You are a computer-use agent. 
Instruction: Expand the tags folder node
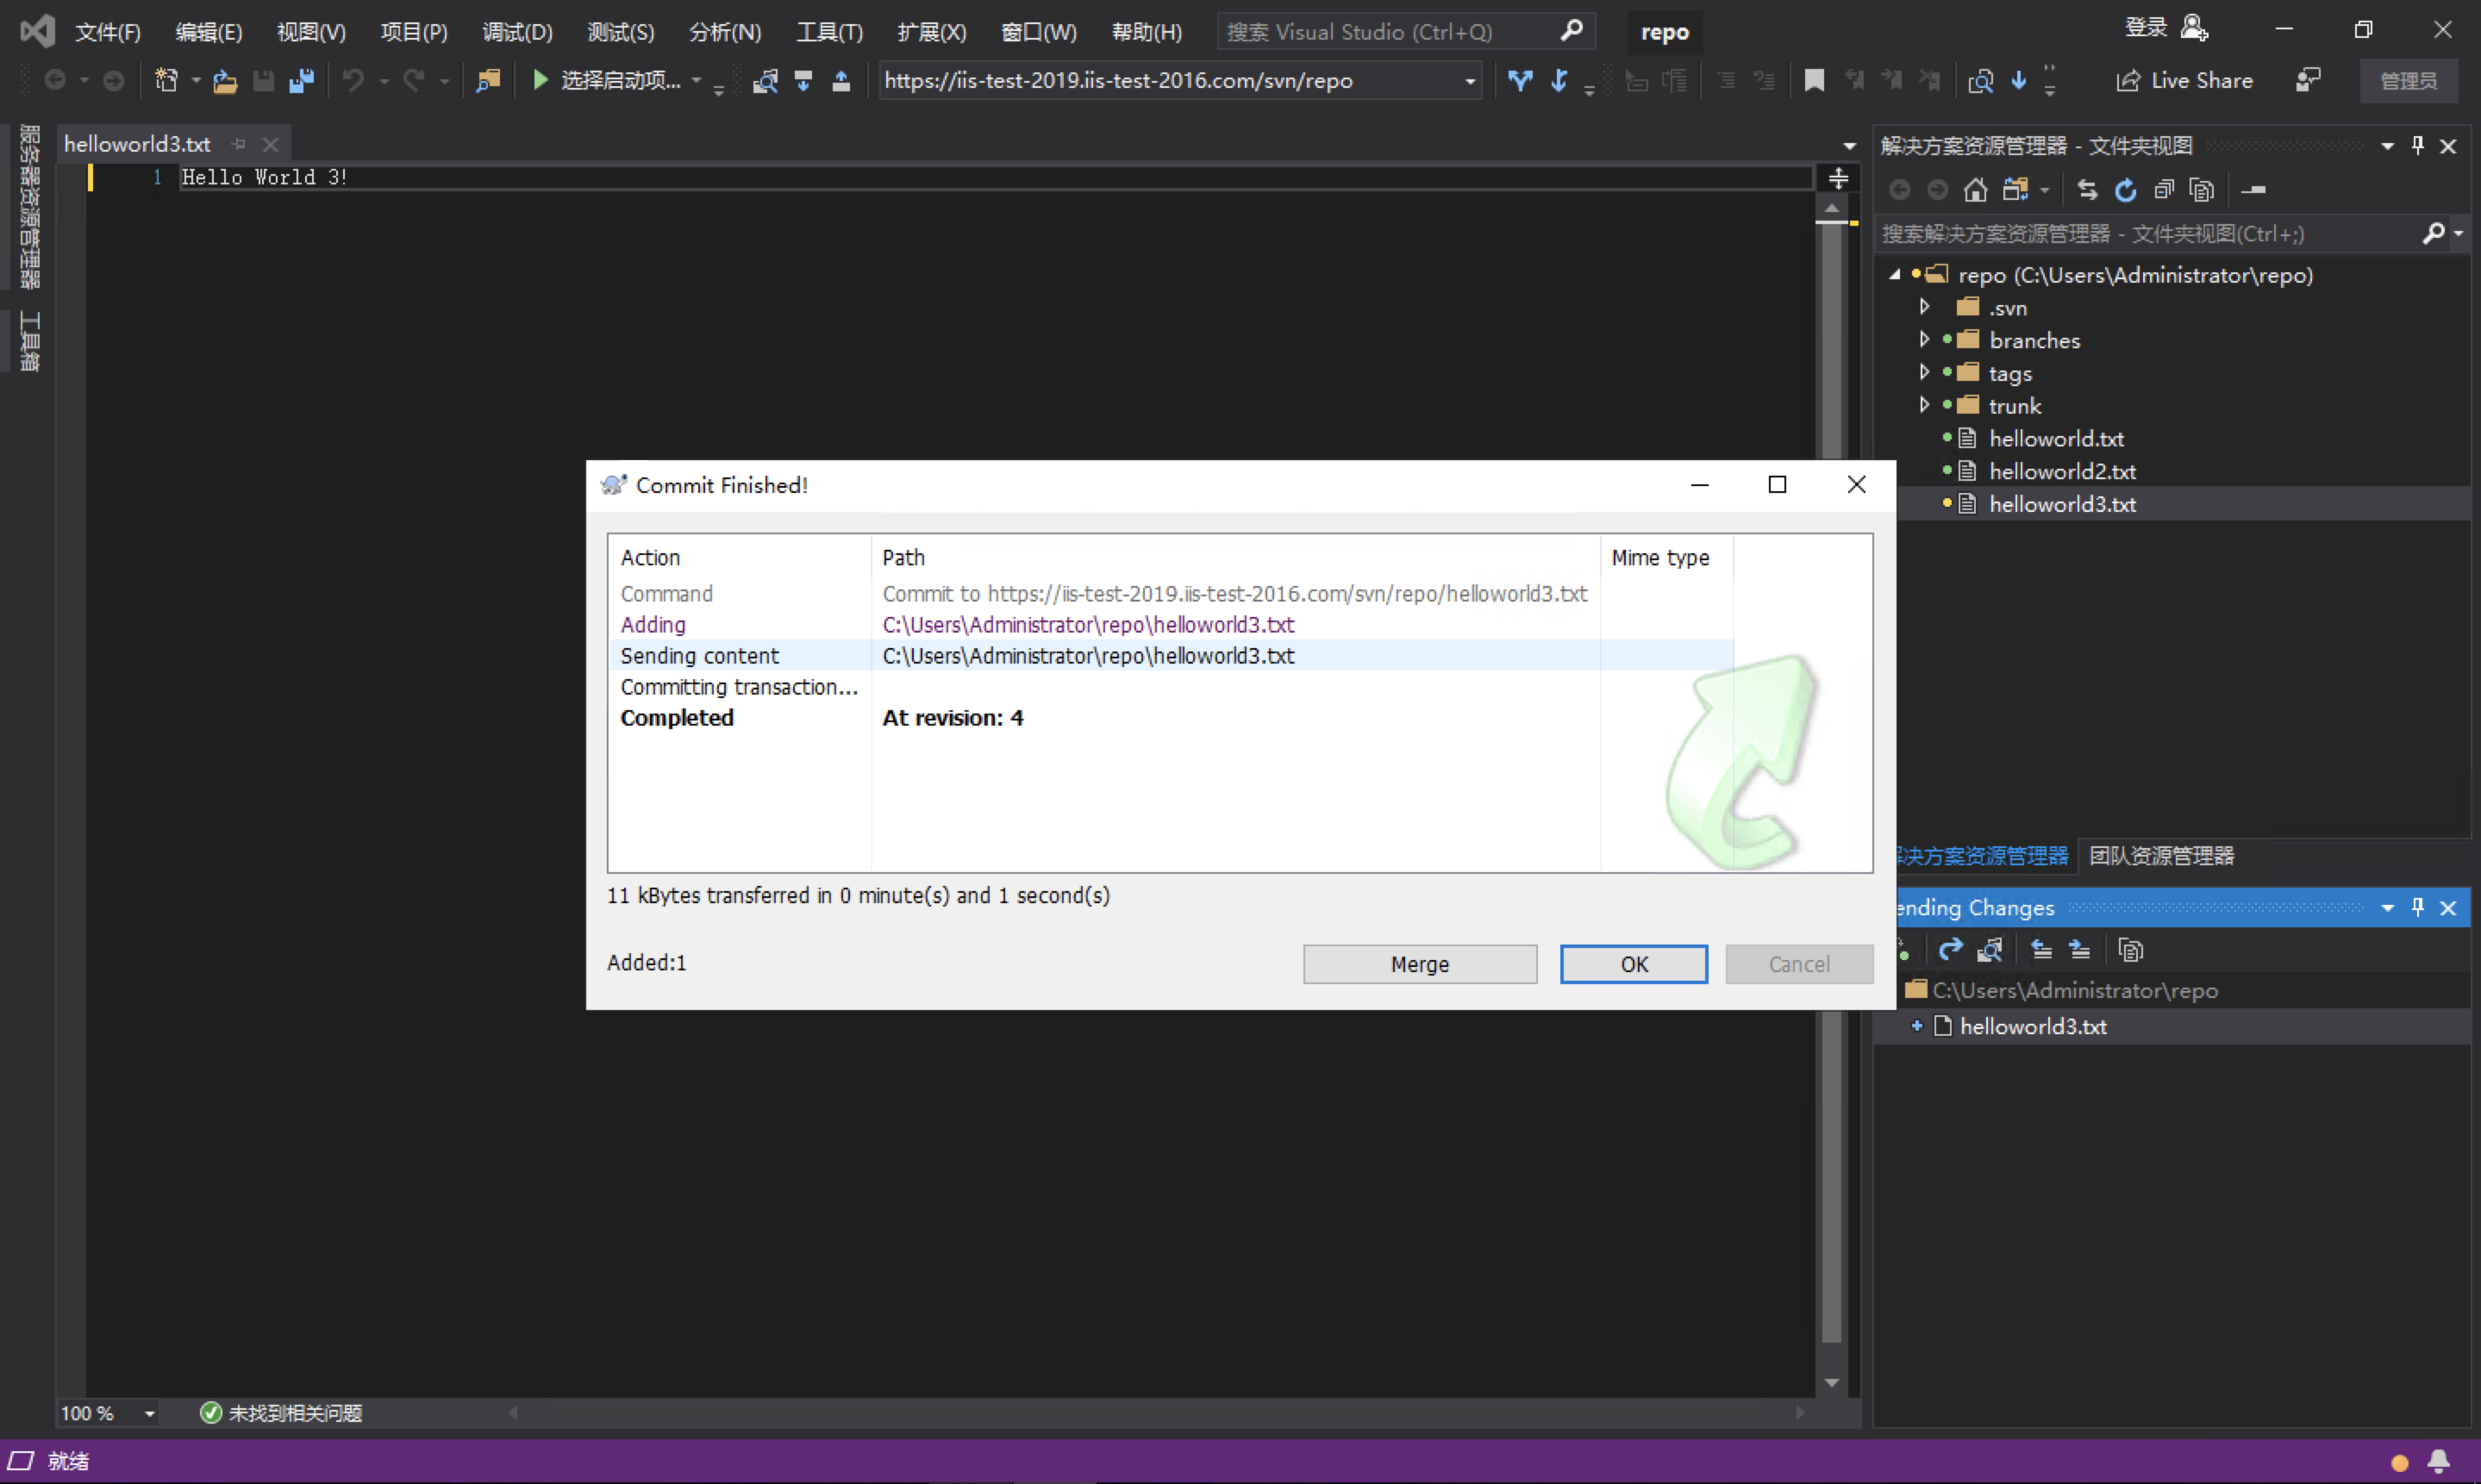pos(1924,372)
